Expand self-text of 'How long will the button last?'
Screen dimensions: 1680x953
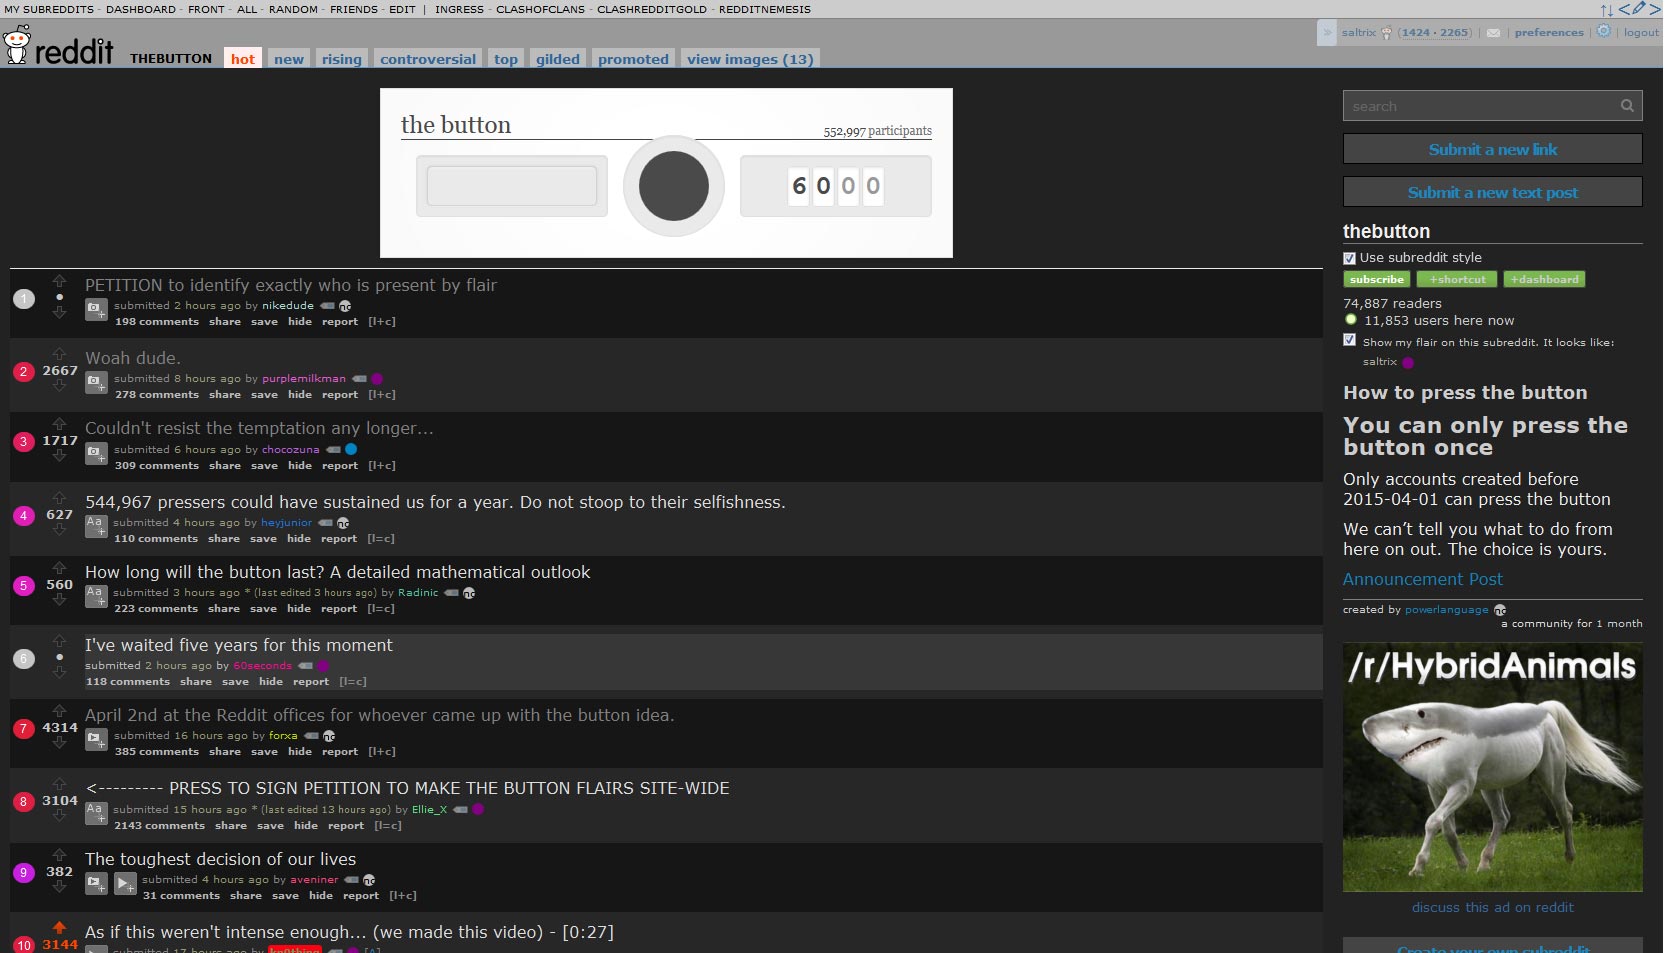[96, 596]
